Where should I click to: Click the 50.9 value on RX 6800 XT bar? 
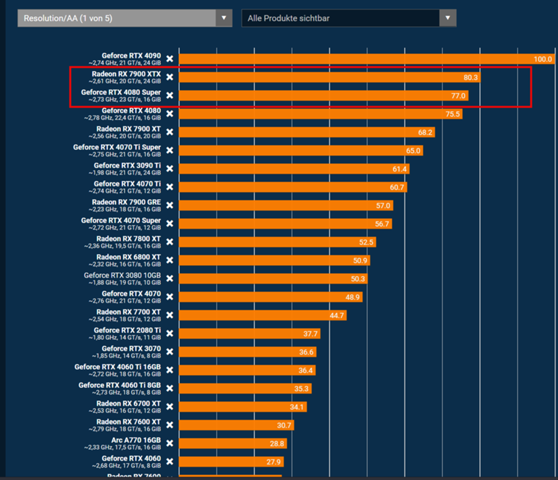360,261
